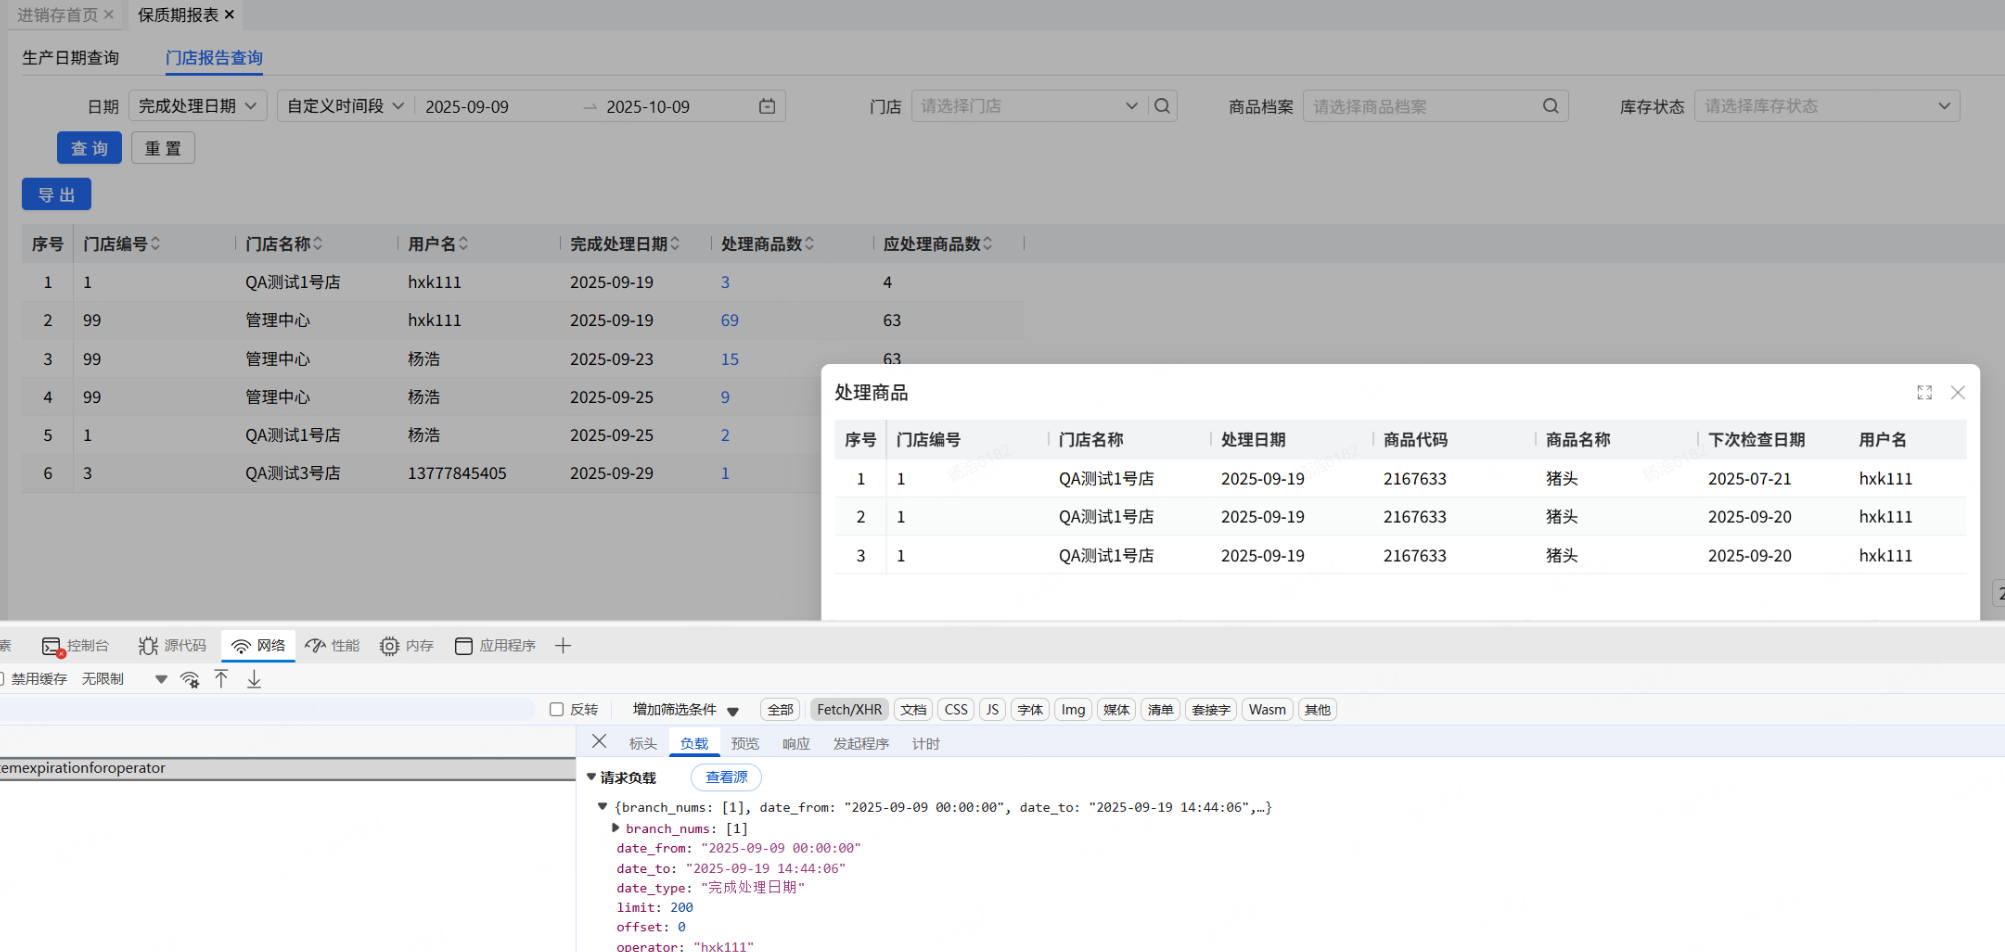This screenshot has height=952, width=2005.
Task: Sort by 门店编号 column
Action: (156, 244)
